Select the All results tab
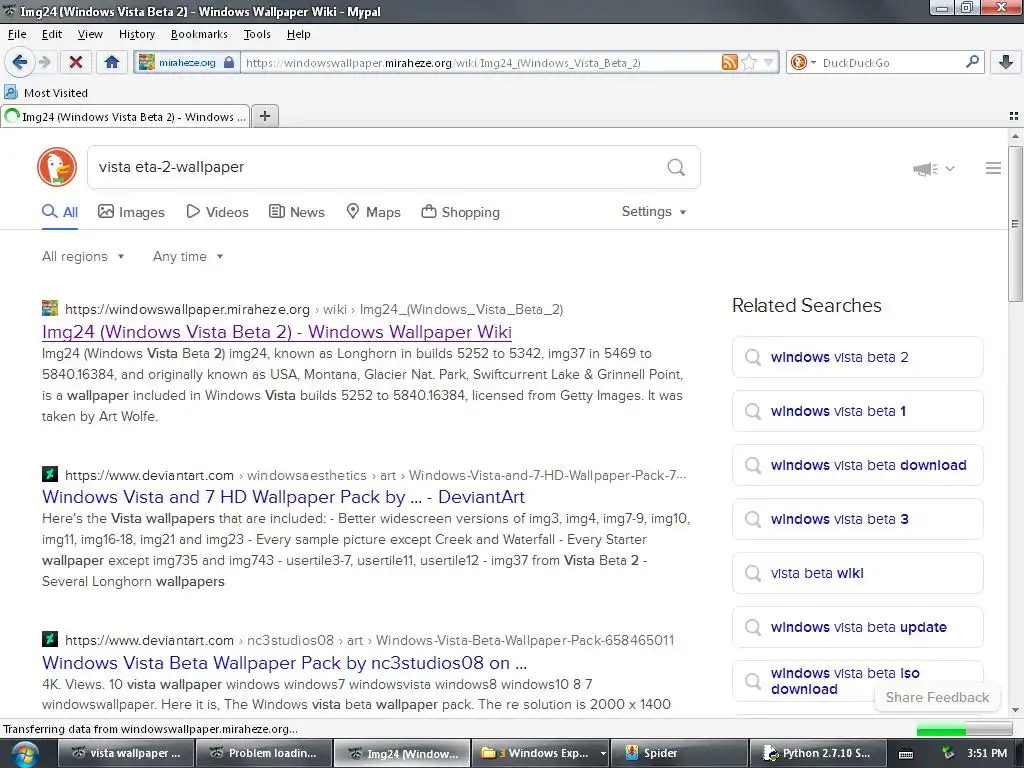This screenshot has width=1024, height=768. (60, 212)
